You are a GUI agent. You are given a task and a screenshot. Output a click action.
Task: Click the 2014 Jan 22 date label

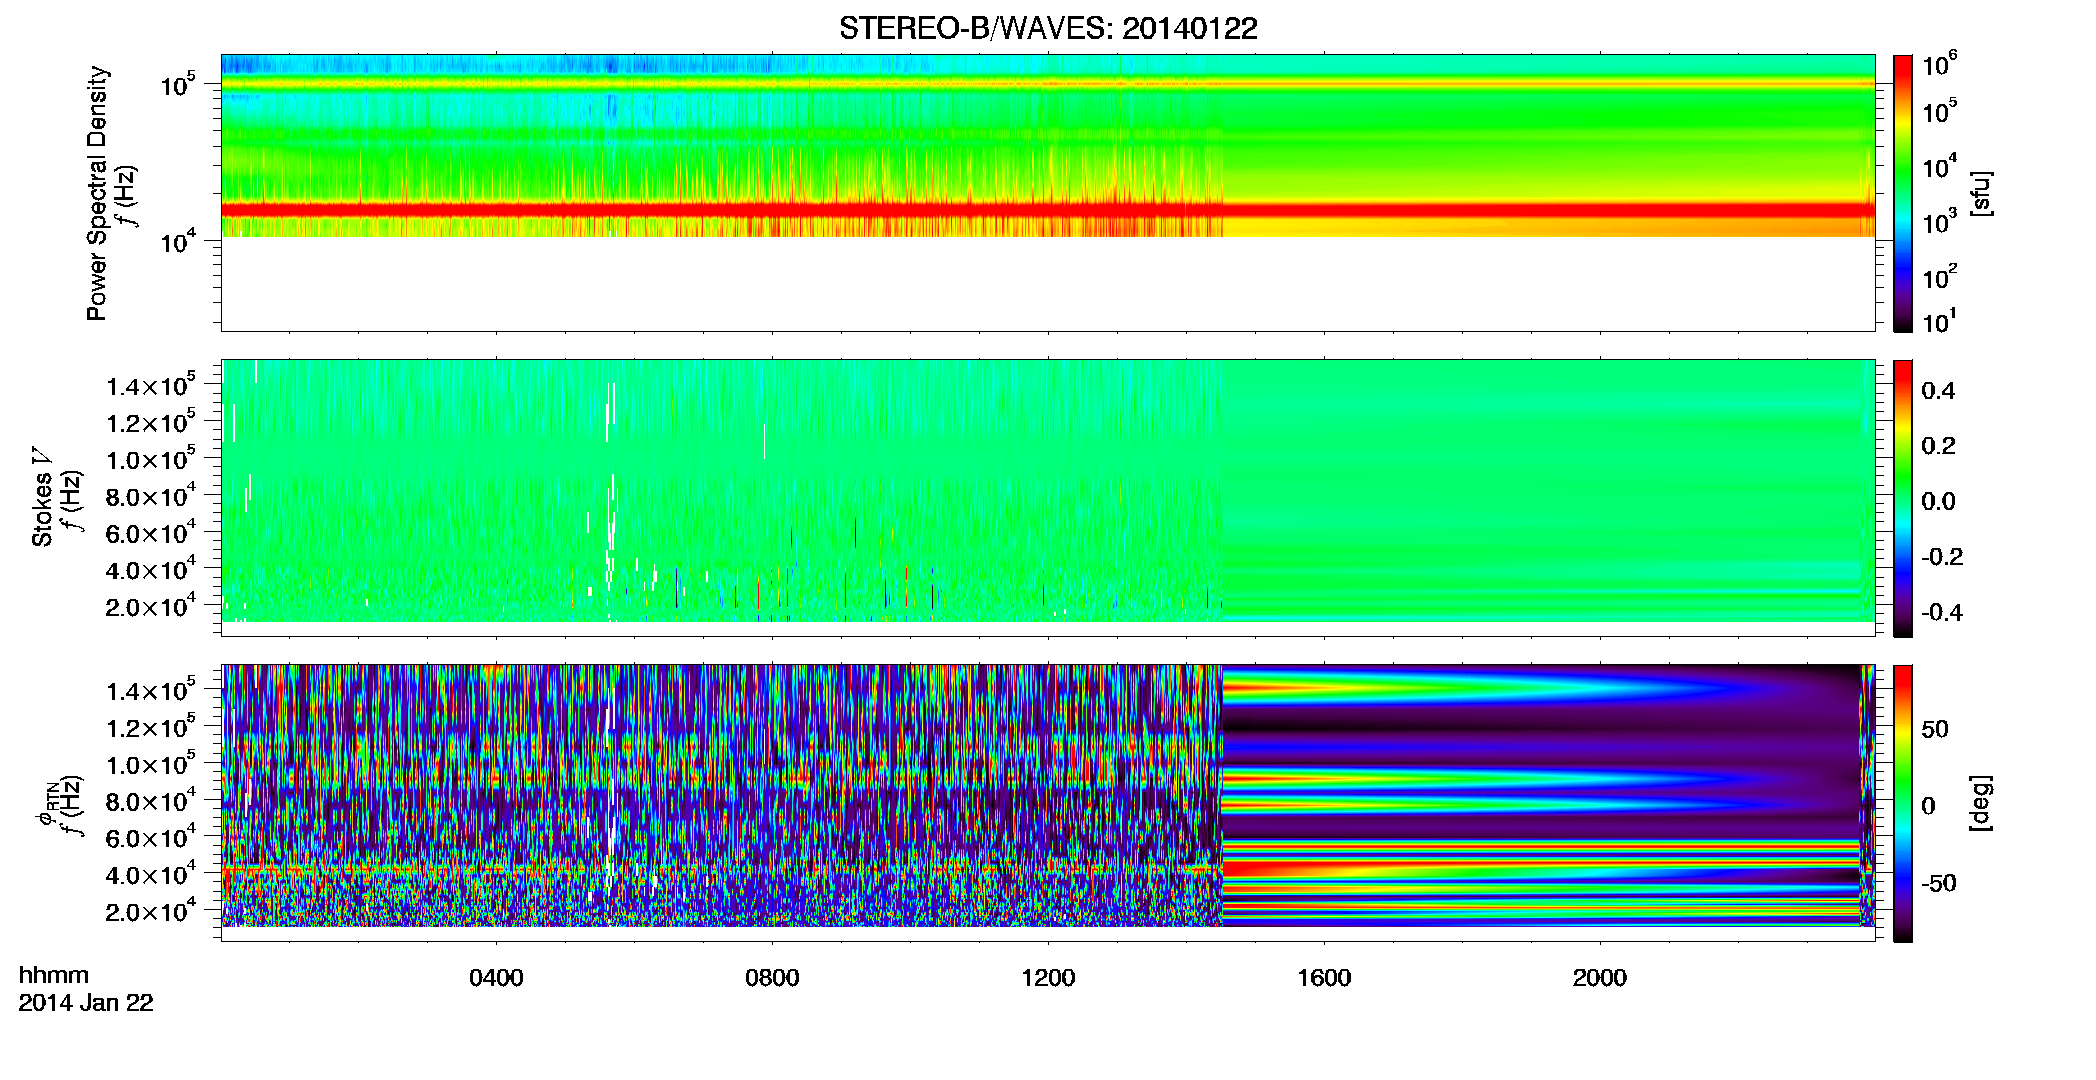(x=86, y=1003)
